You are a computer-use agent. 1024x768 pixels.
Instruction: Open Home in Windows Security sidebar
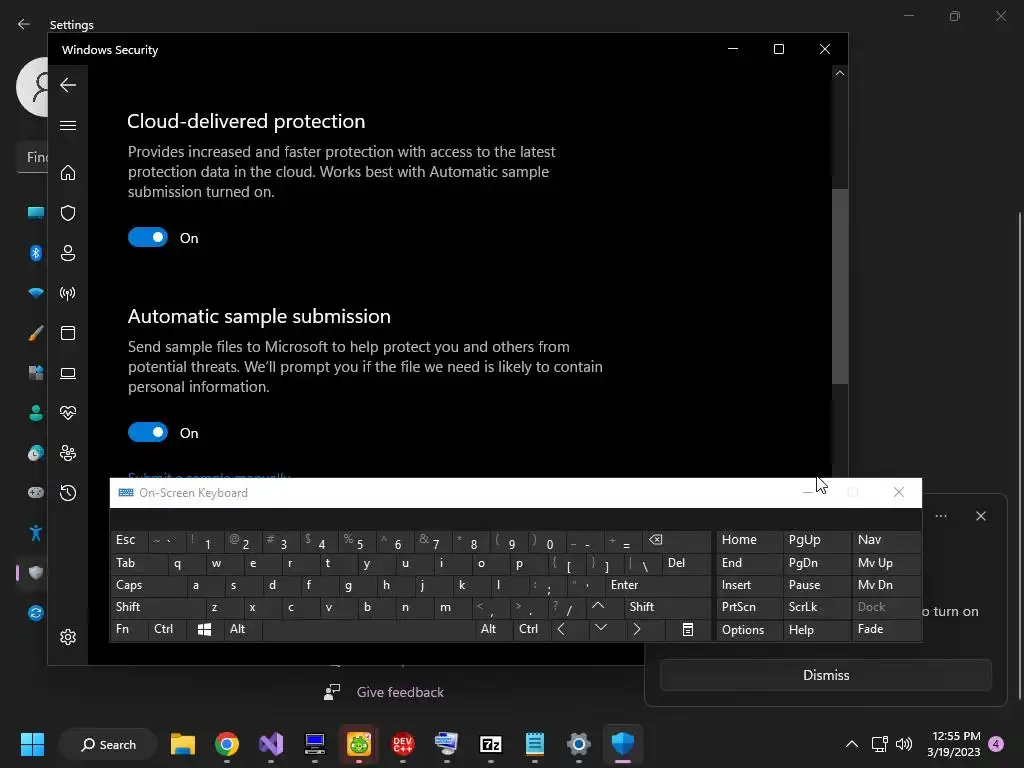pyautogui.click(x=68, y=173)
